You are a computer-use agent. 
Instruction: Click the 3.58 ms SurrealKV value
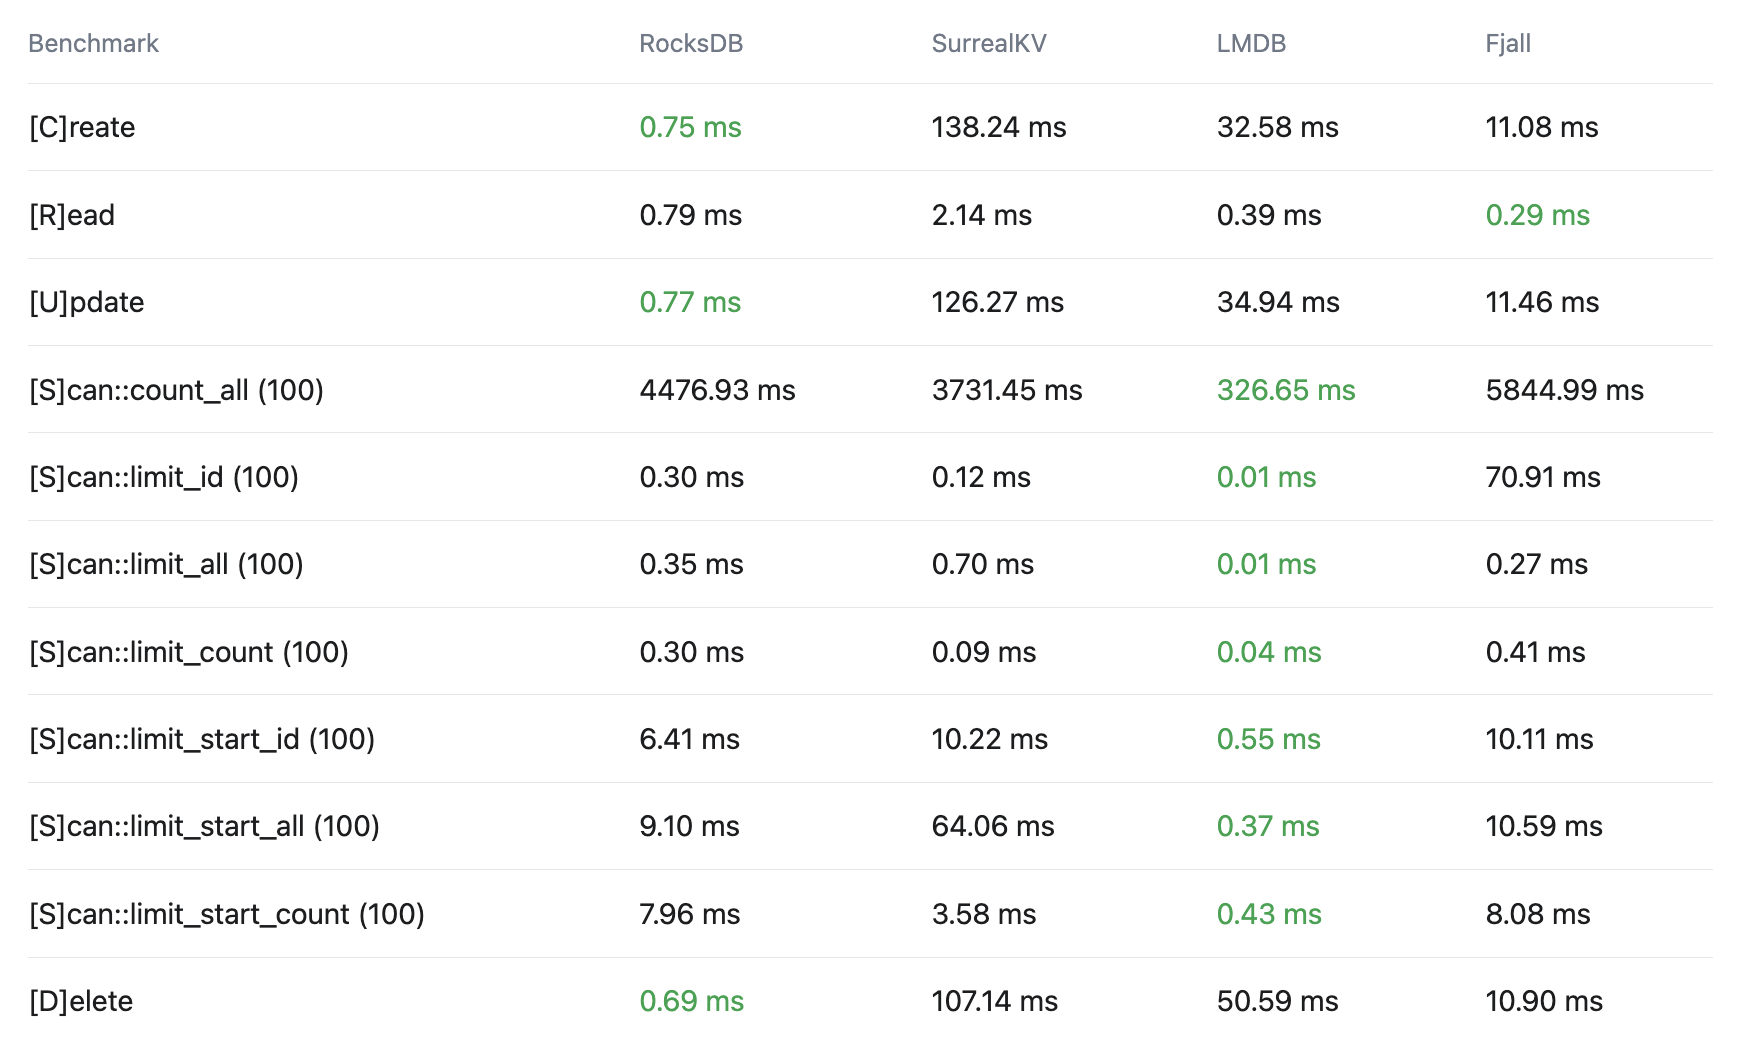point(984,914)
